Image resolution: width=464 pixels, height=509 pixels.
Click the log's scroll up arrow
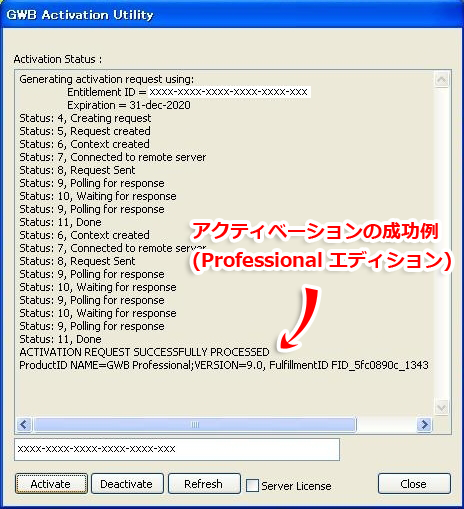point(442,79)
